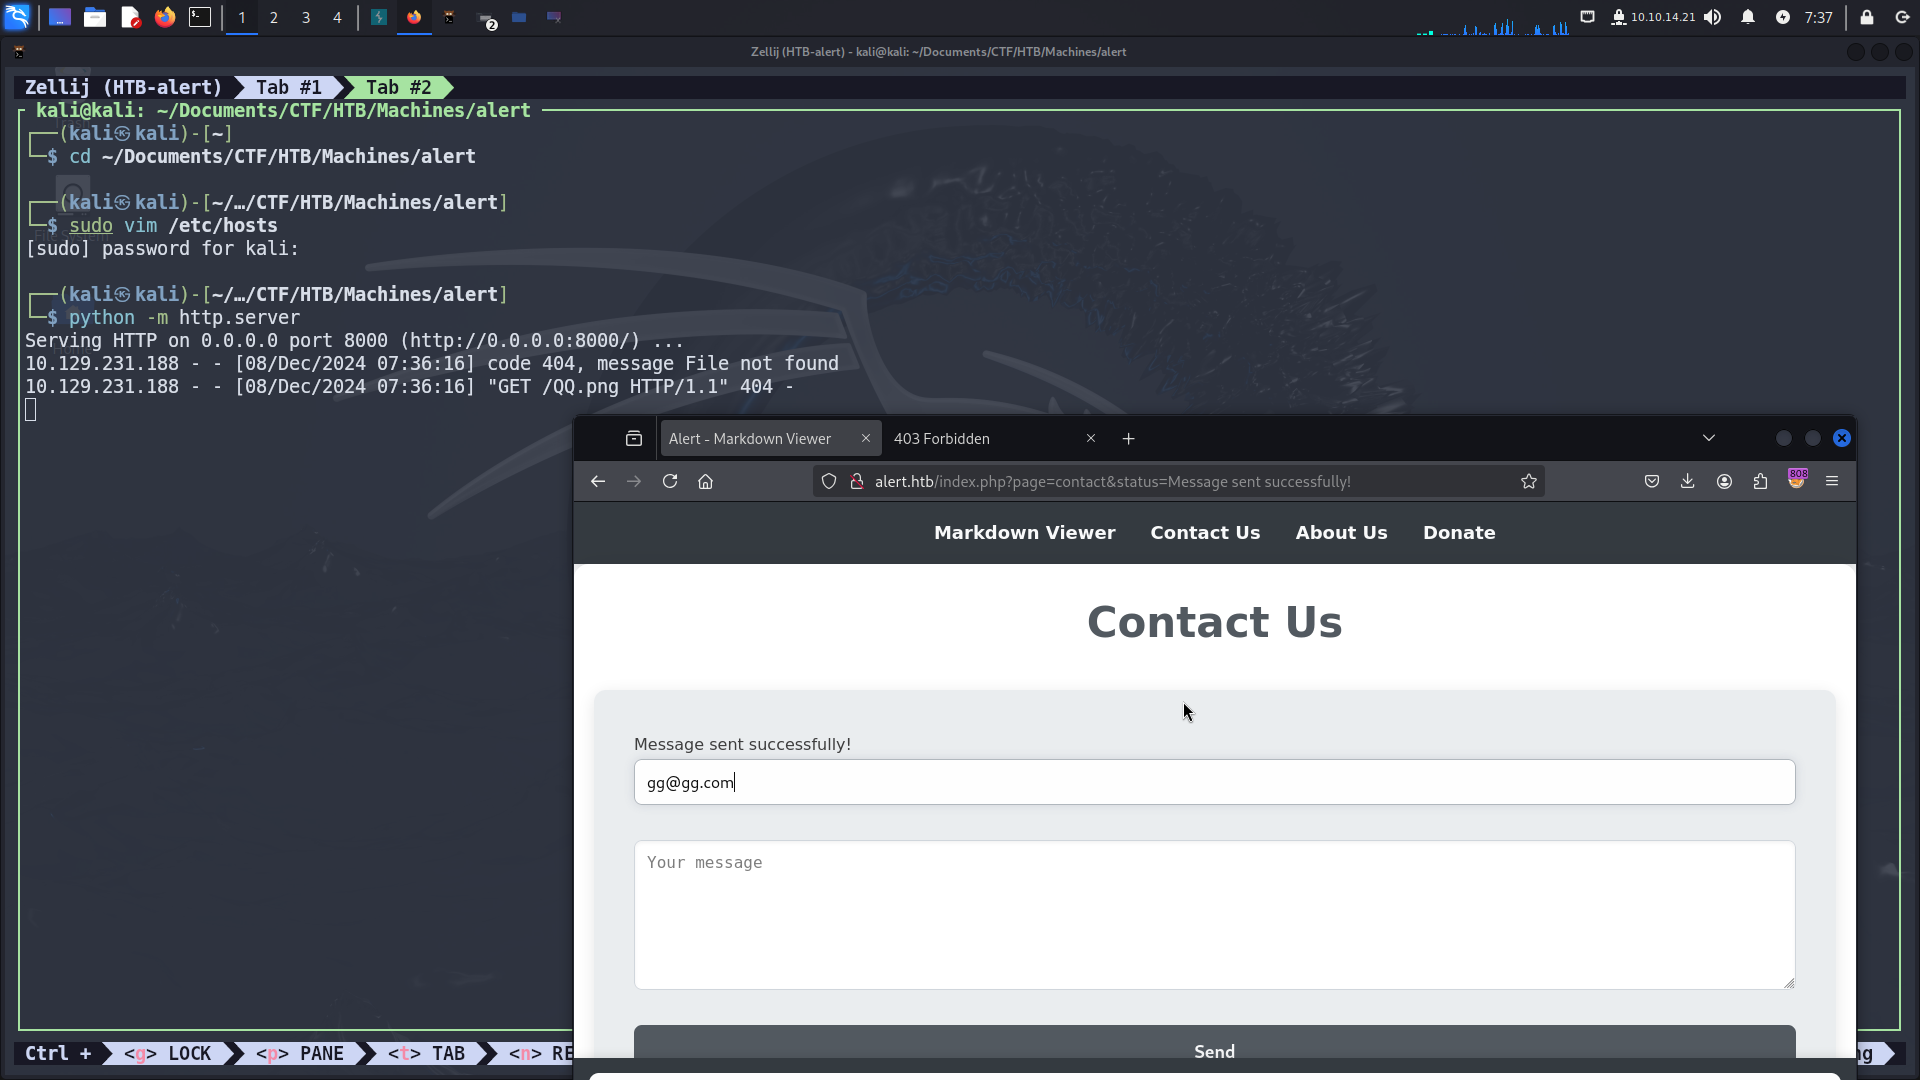This screenshot has height=1080, width=1920.
Task: Click the Firefox home icon
Action: click(x=705, y=482)
